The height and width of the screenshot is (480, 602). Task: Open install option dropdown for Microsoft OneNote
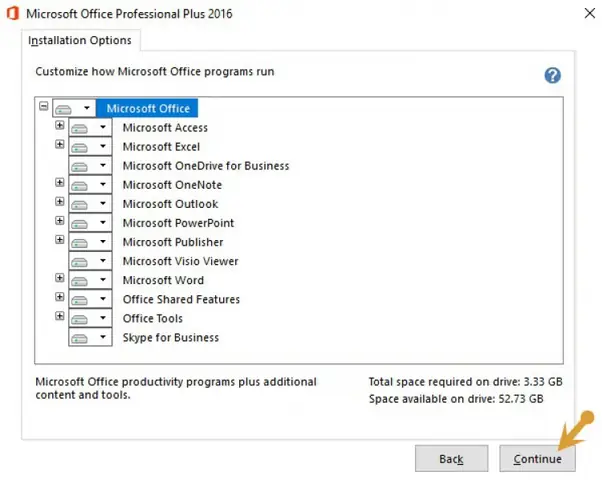pos(90,184)
